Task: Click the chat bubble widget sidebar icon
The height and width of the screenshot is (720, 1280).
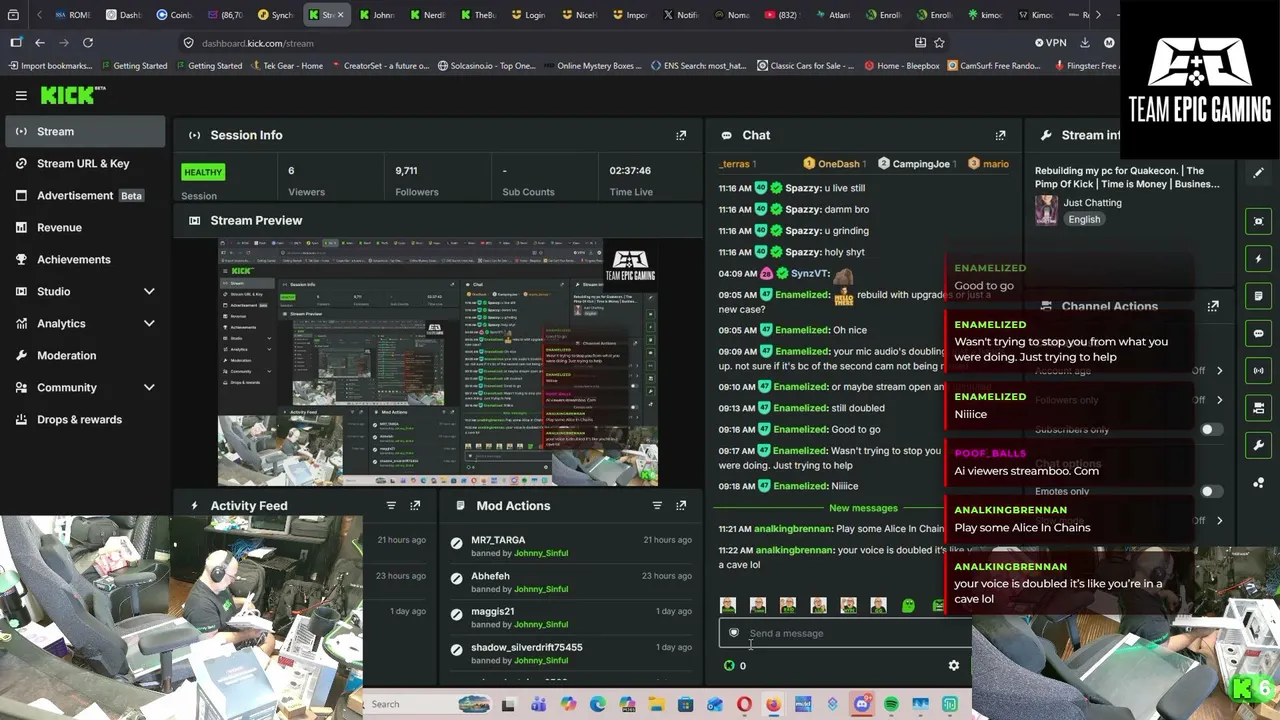Action: click(x=1259, y=333)
